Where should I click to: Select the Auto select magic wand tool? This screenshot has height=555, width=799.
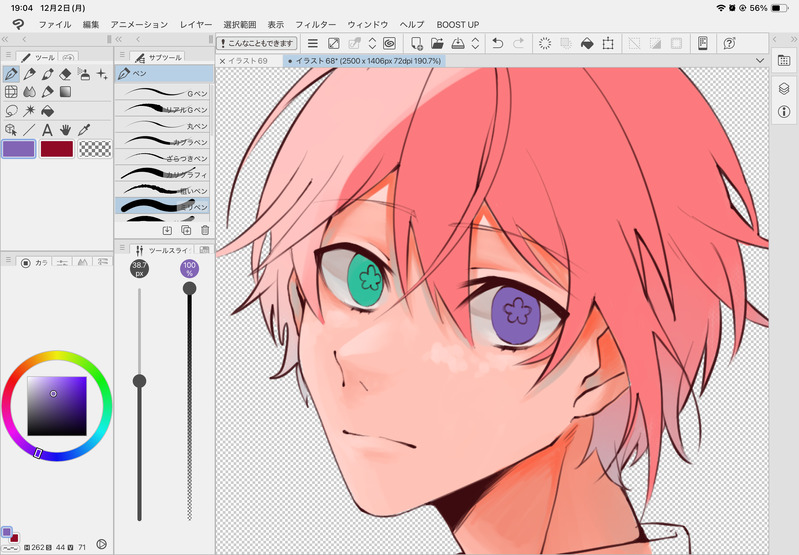pyautogui.click(x=30, y=111)
